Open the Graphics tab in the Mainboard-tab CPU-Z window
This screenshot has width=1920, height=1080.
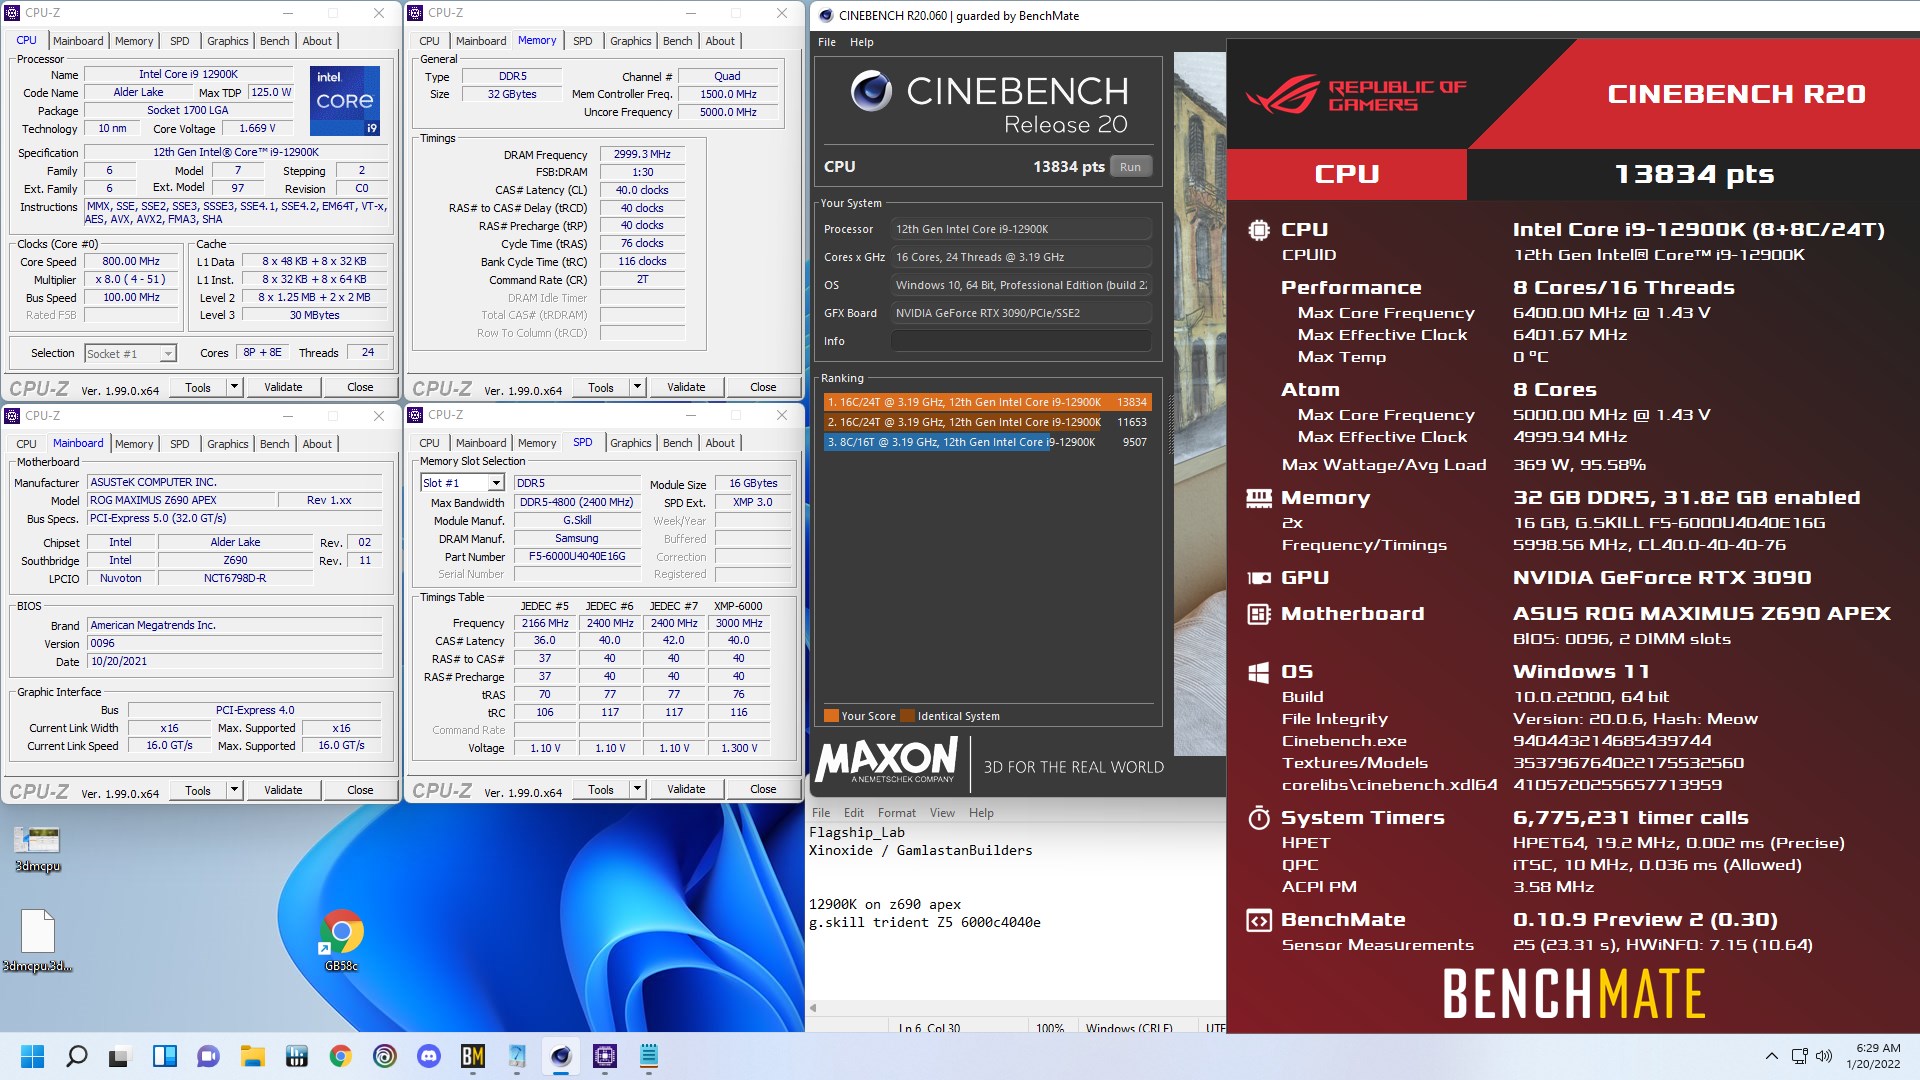point(228,444)
